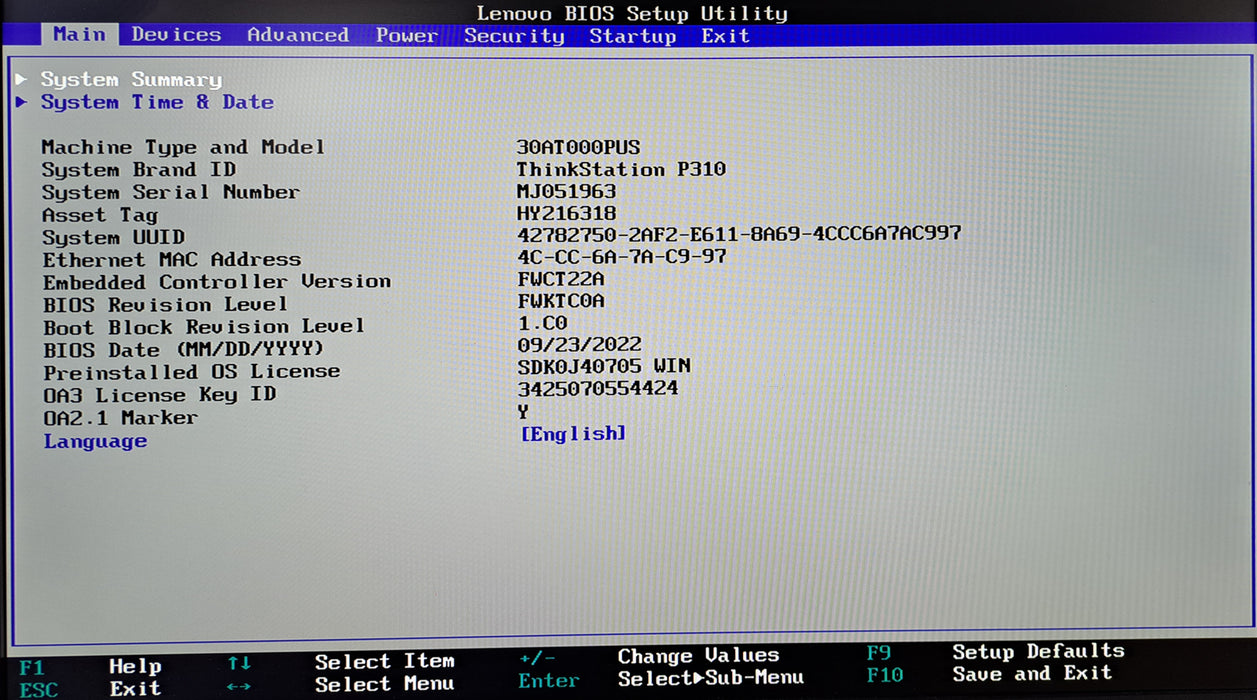1257x700 pixels.
Task: Click the value 30AT000PUS
Action: click(578, 147)
